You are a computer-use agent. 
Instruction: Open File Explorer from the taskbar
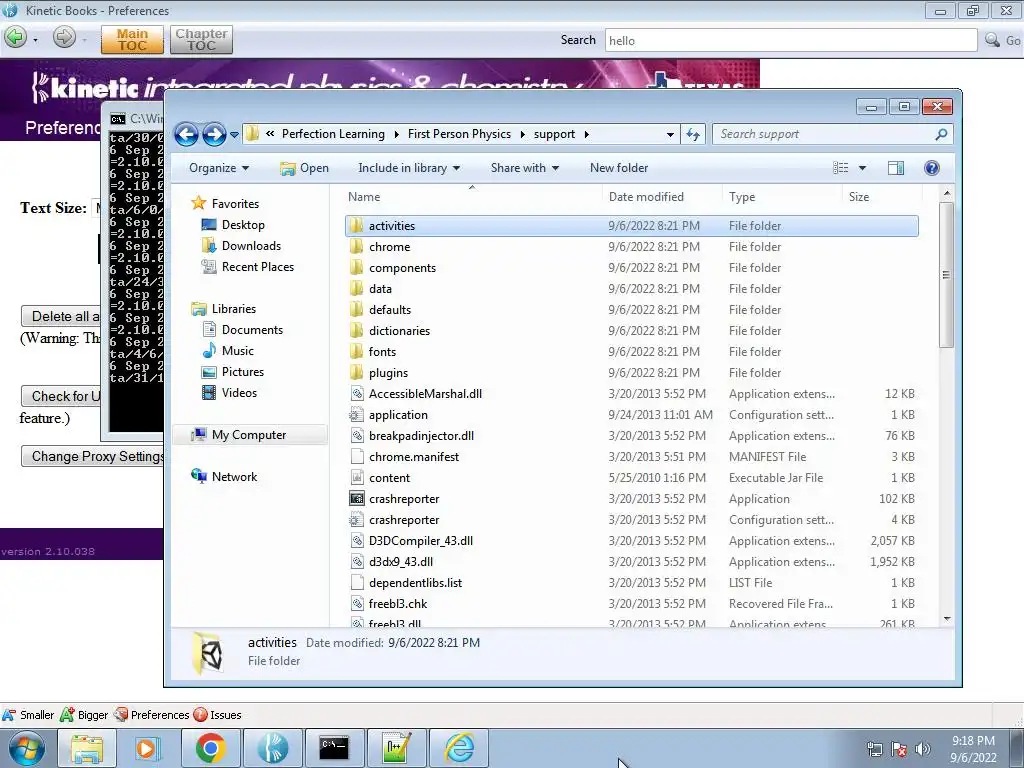point(87,748)
